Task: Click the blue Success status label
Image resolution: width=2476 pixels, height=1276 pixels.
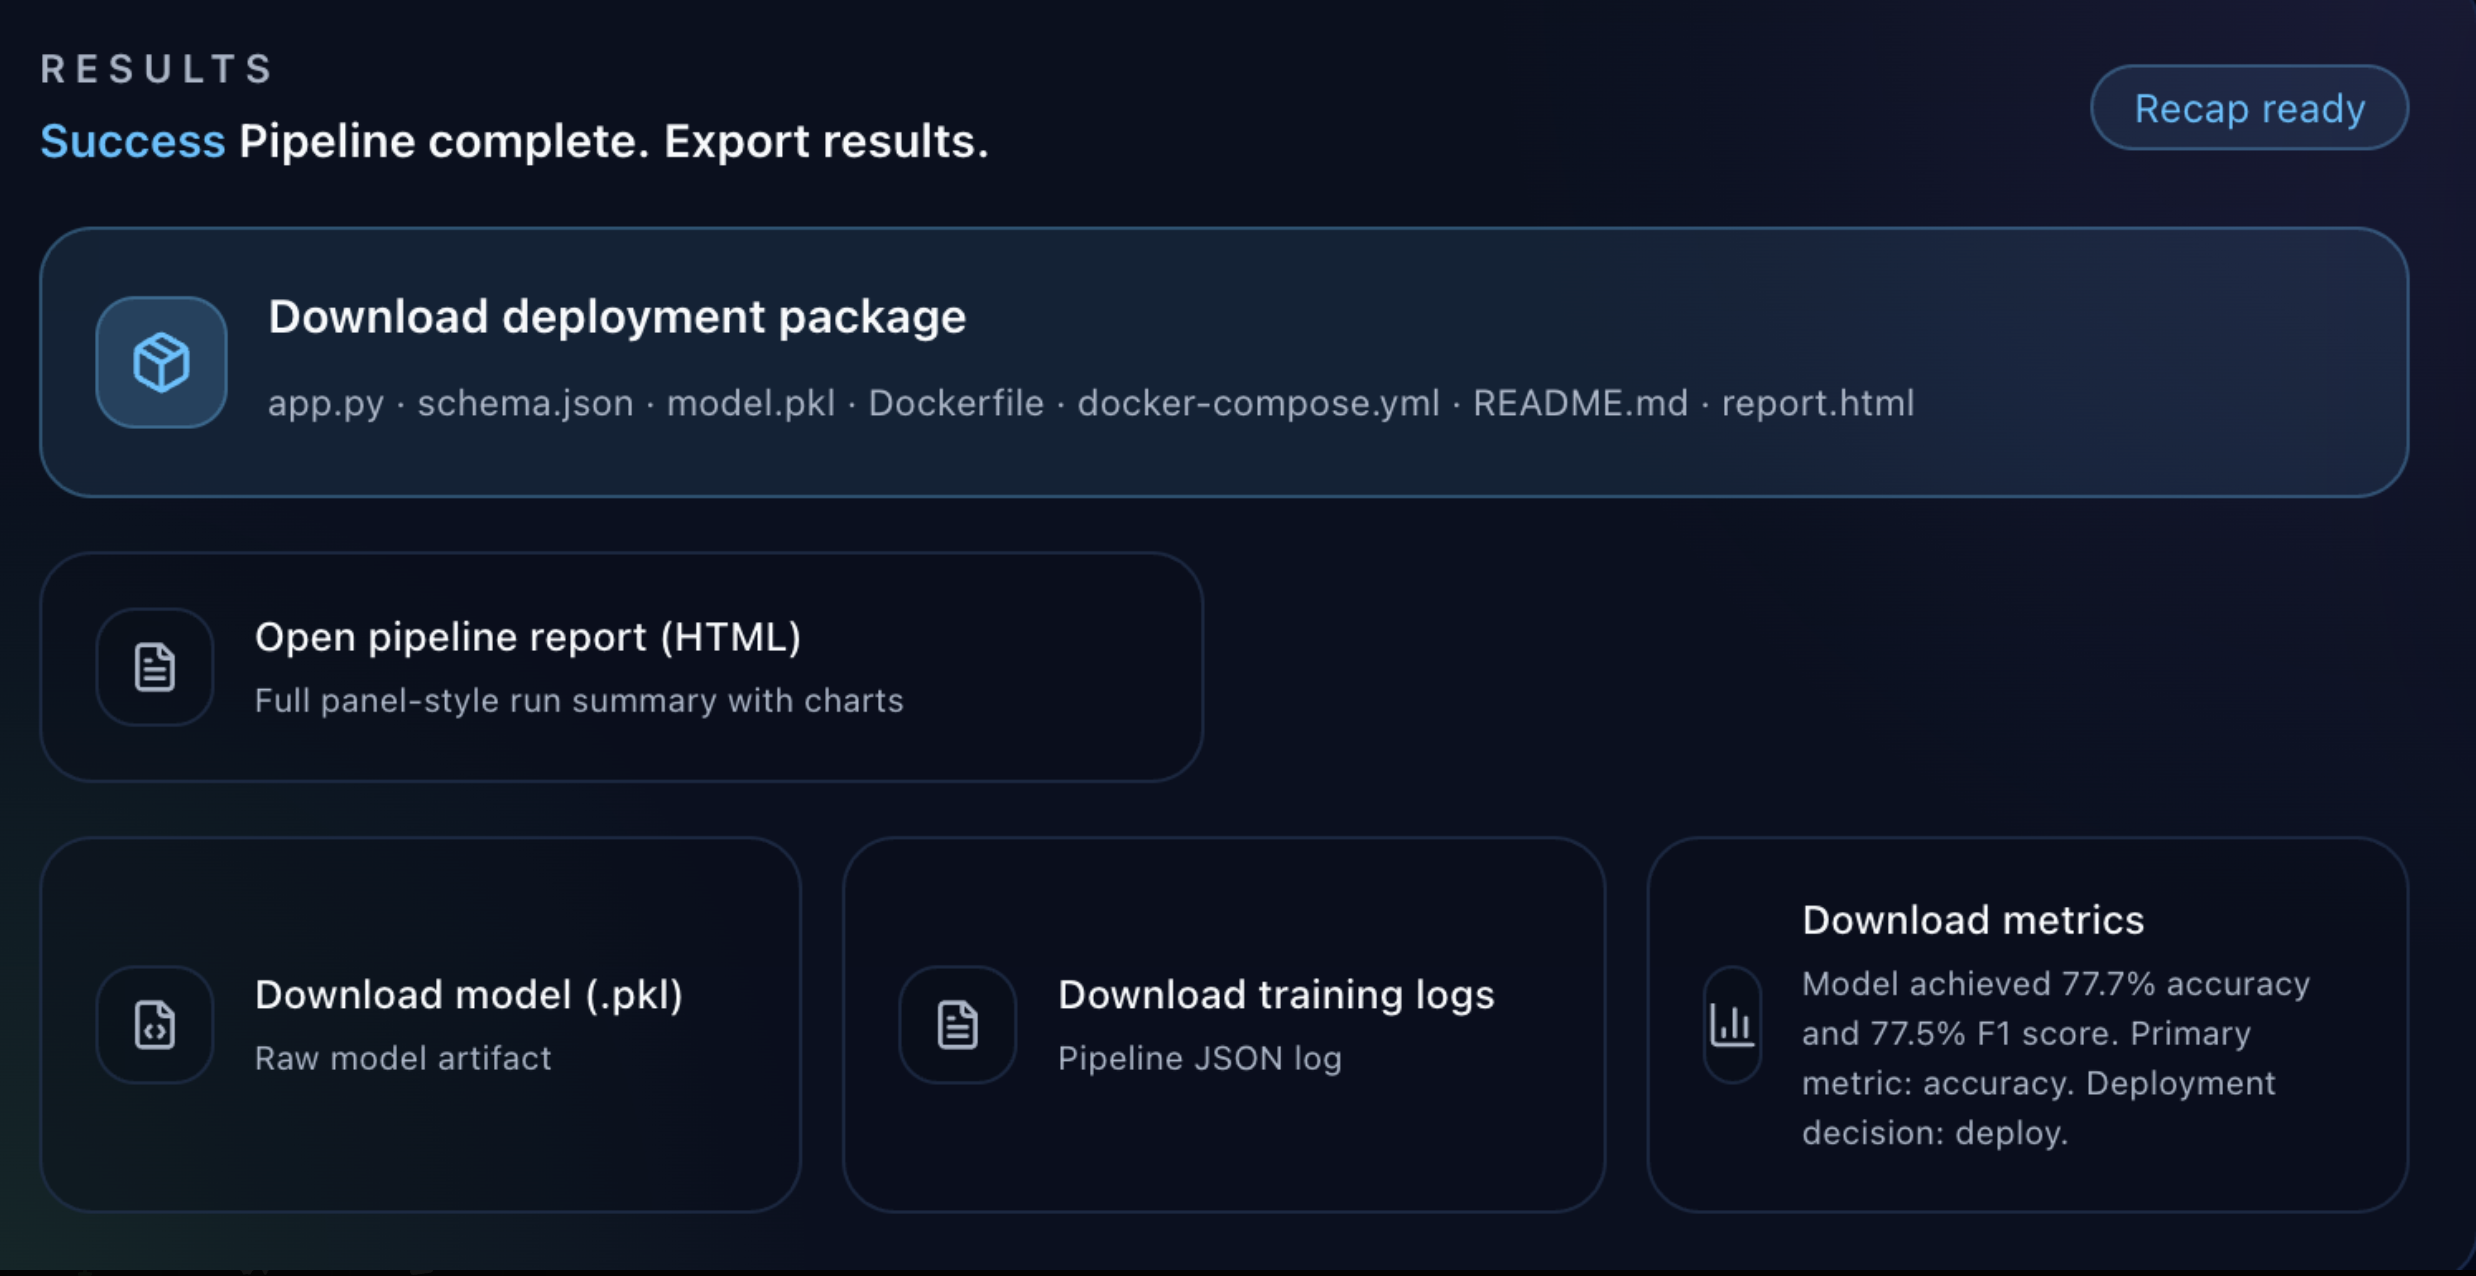Action: coord(133,141)
